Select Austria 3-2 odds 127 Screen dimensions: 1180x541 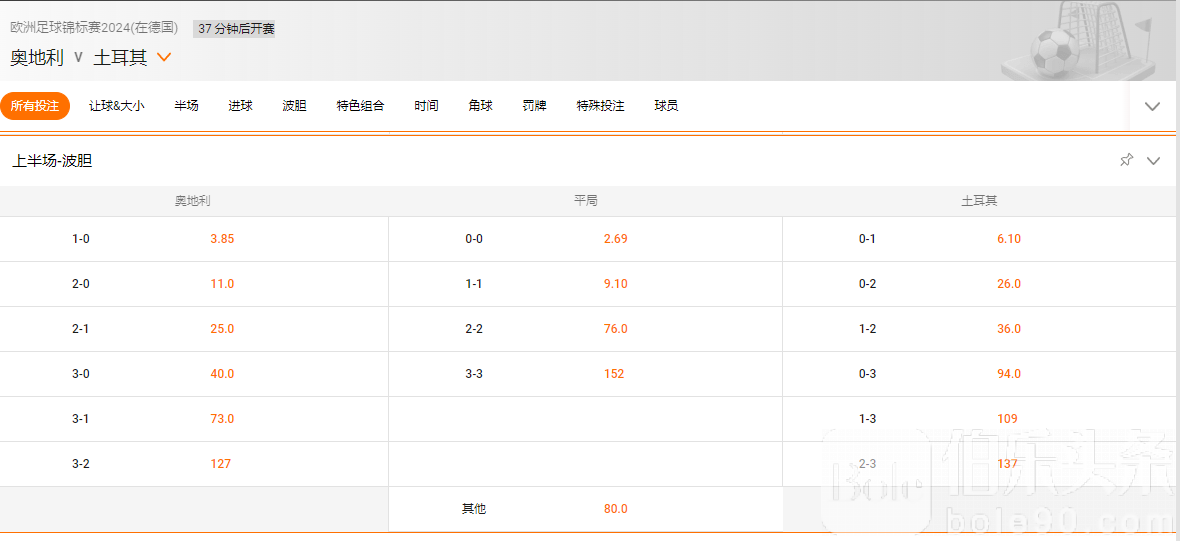[x=221, y=464]
